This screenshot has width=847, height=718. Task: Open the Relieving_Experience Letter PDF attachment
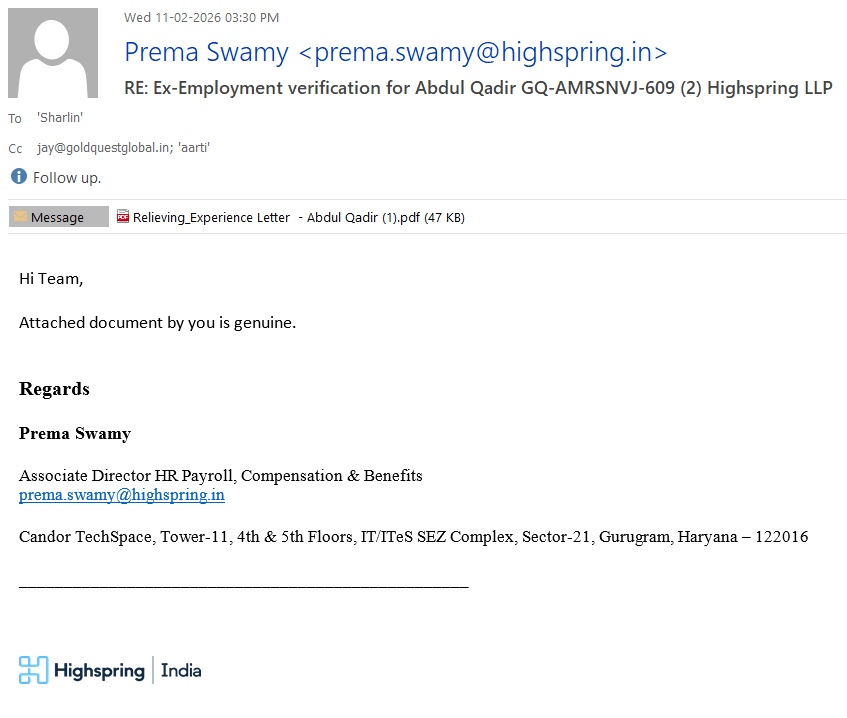[x=291, y=217]
